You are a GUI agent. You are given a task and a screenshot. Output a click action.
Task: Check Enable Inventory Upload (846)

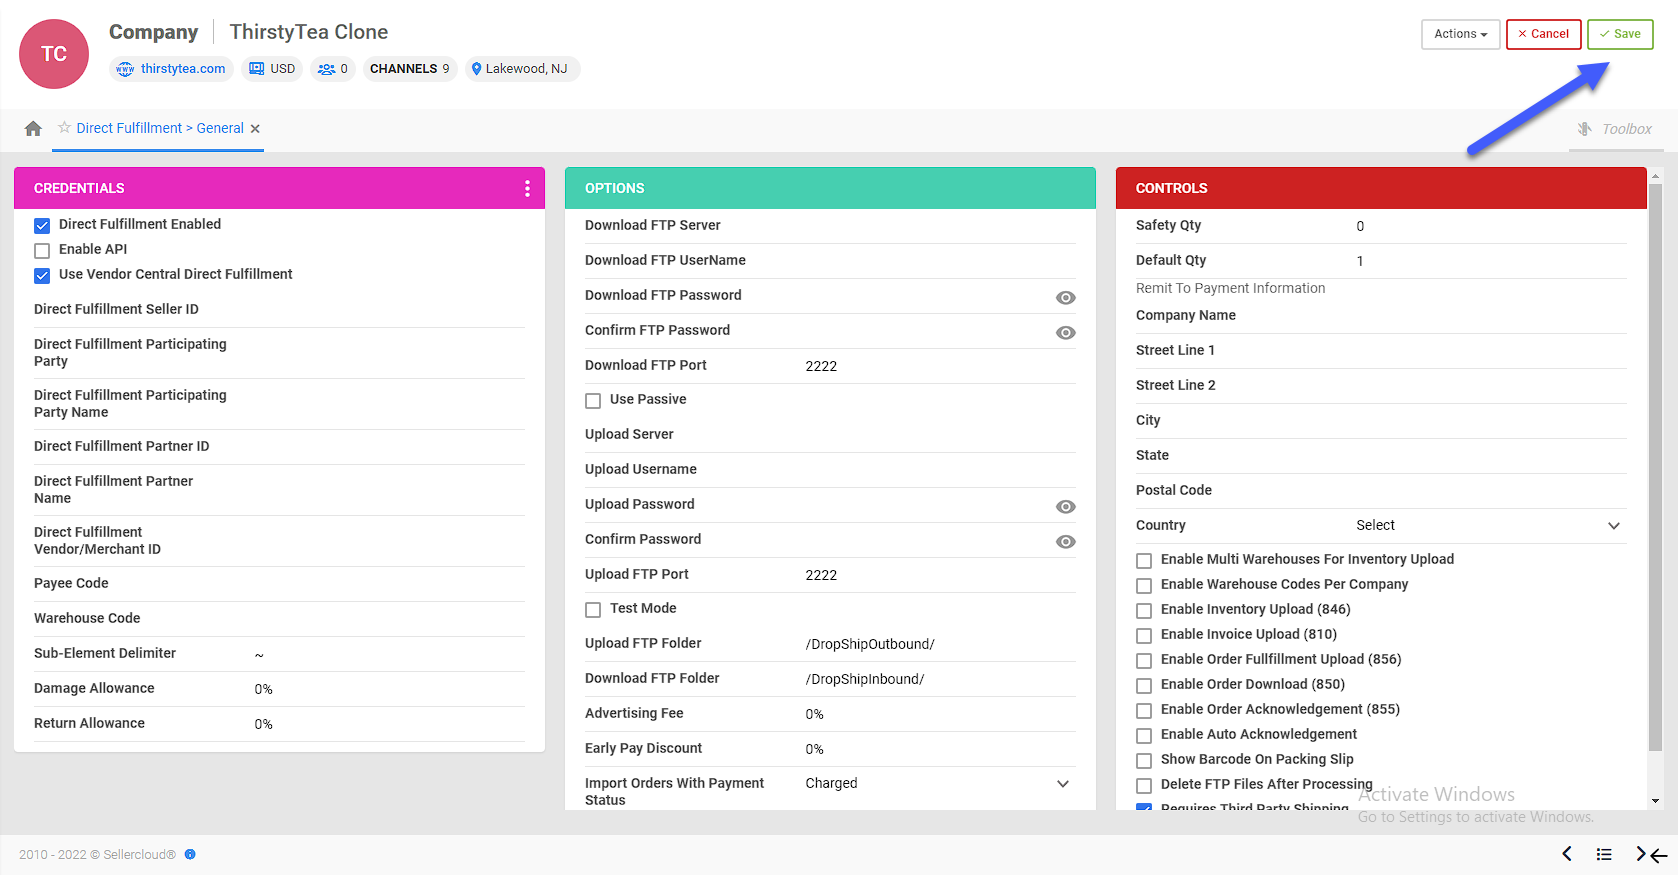(1144, 611)
